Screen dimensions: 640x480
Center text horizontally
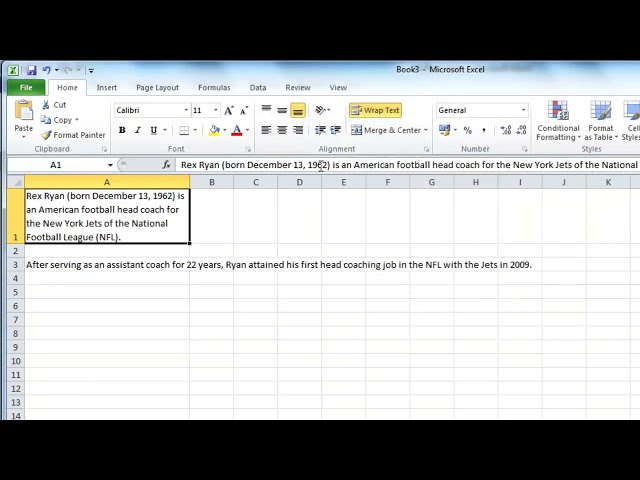282,130
